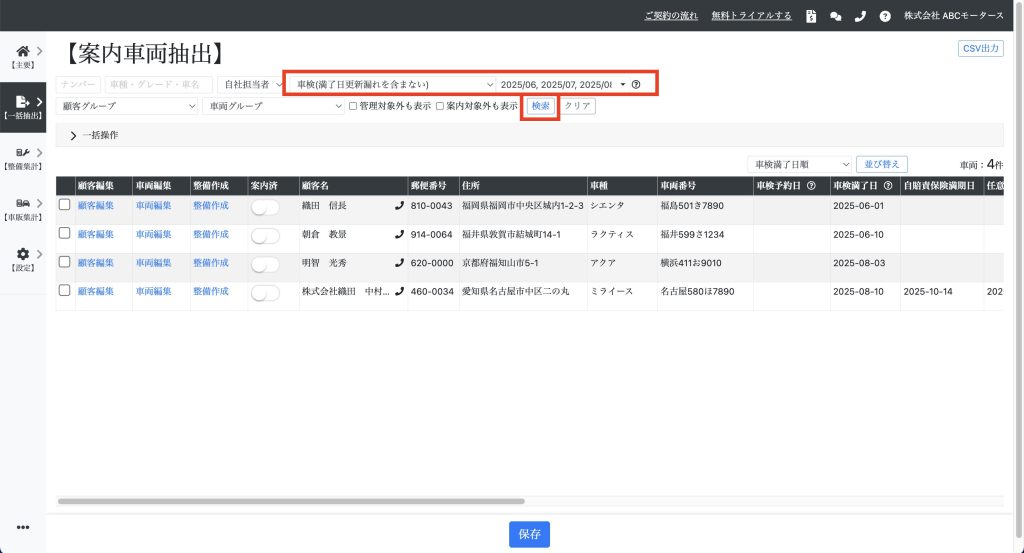1024x553 pixels.
Task: Click vehicle number 福島501さ7890
Action: click(x=692, y=206)
